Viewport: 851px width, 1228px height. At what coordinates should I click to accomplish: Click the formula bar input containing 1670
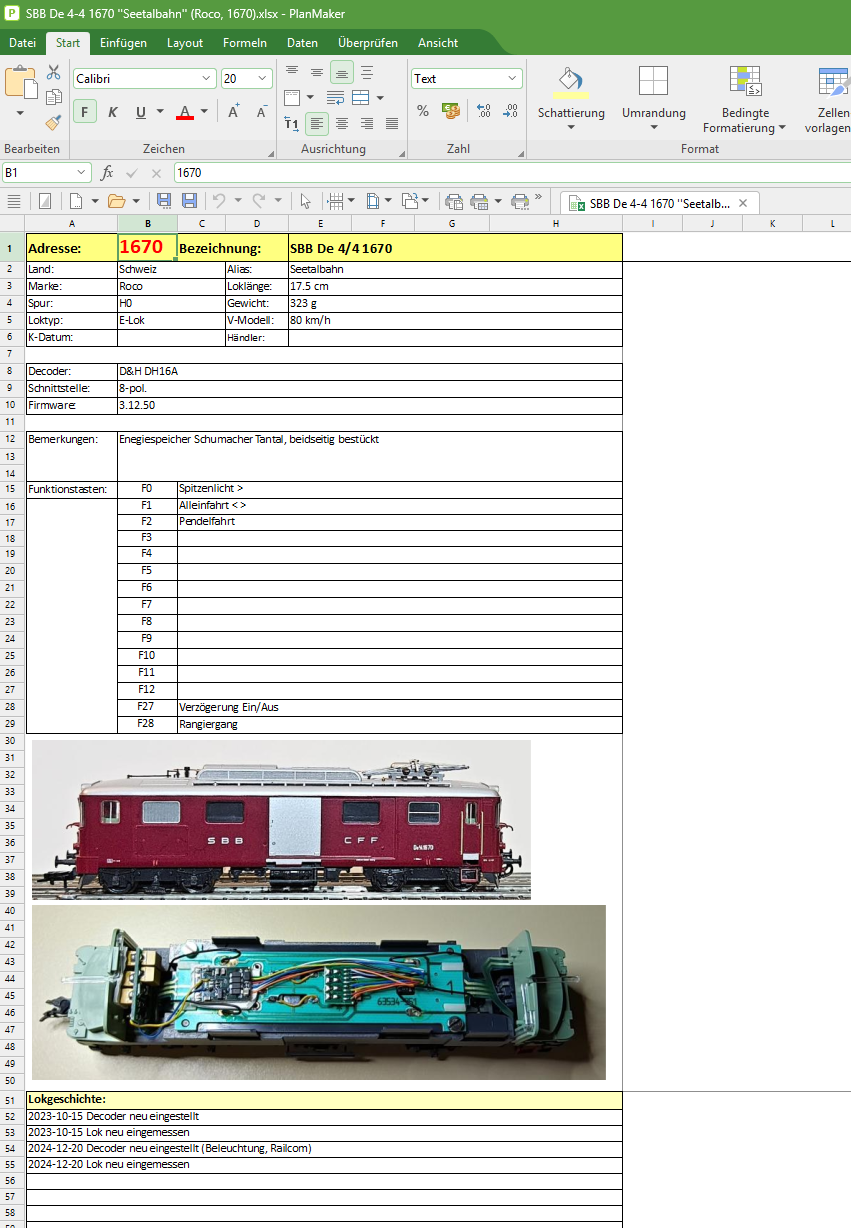(500, 173)
